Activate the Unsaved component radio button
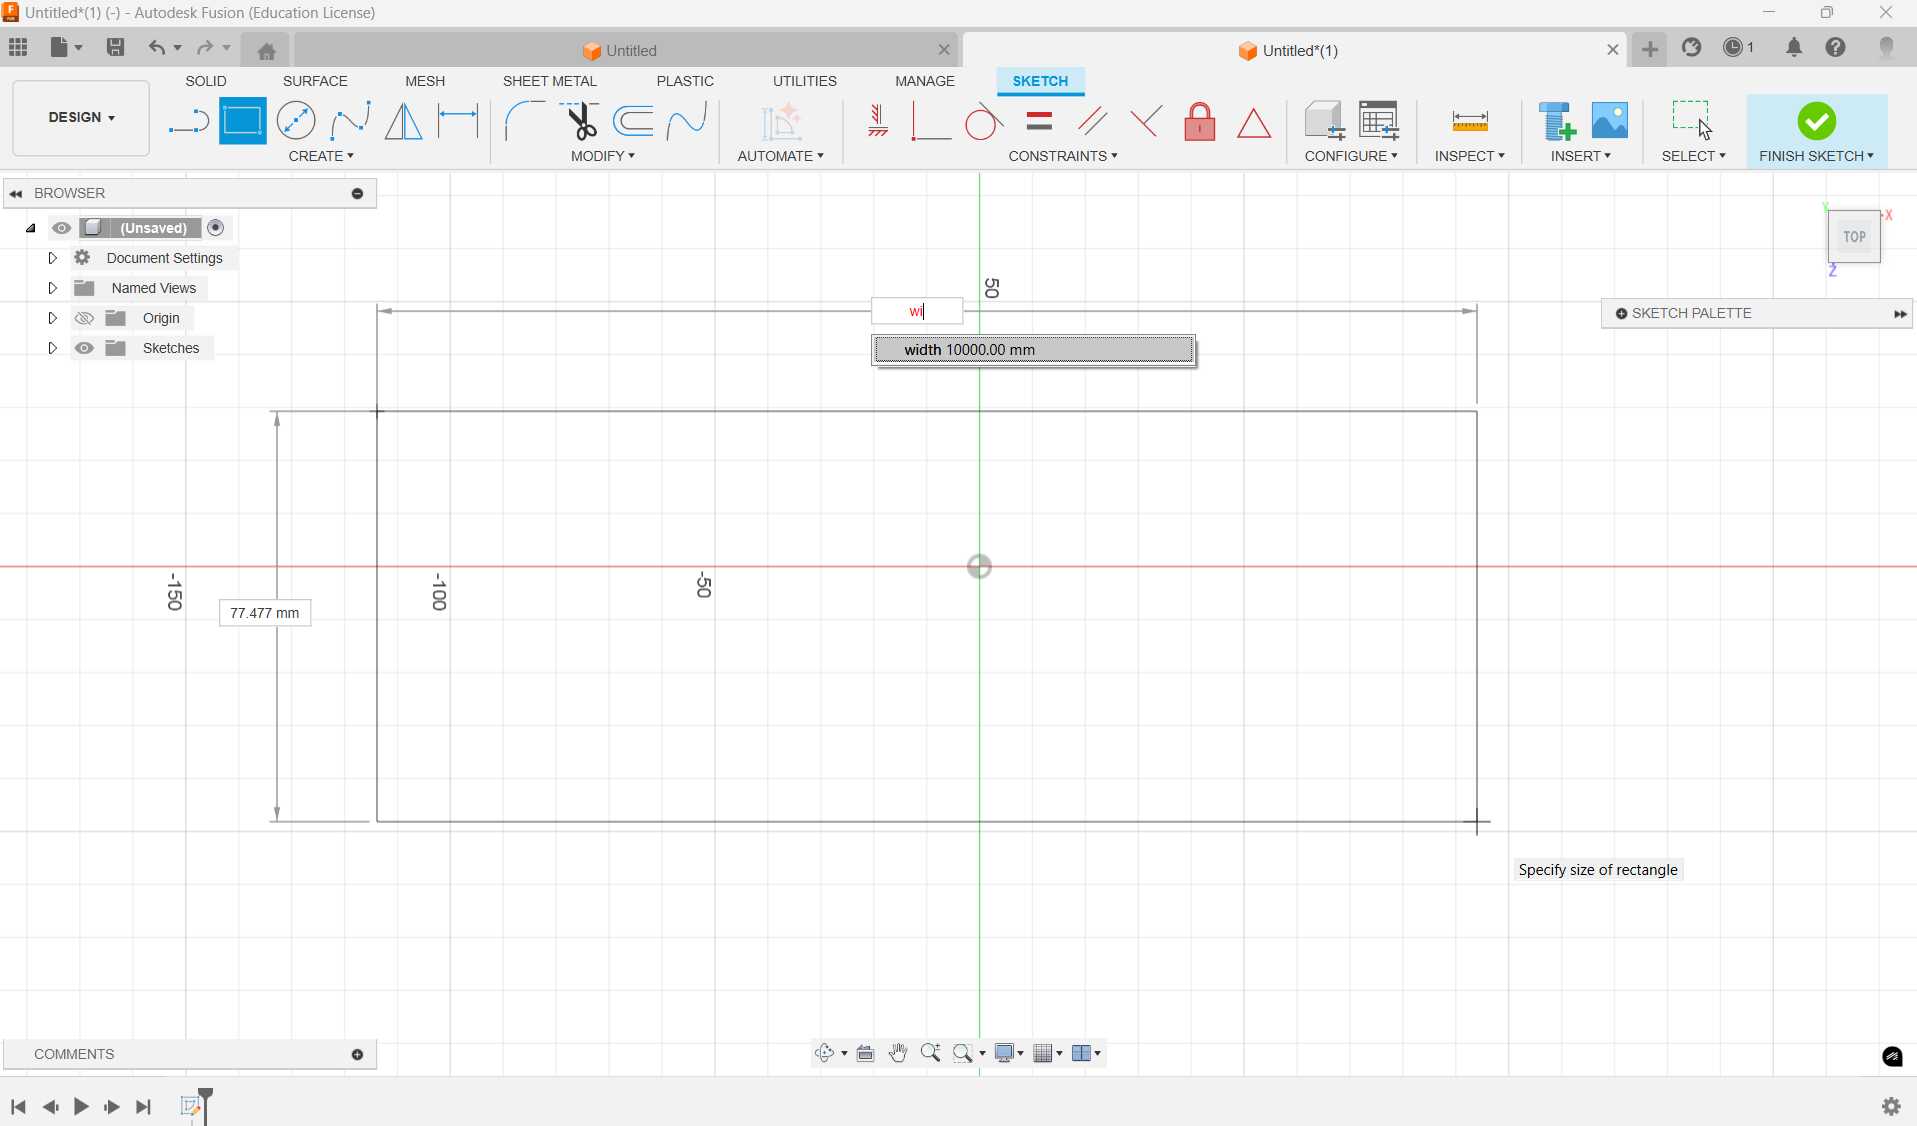Screen dimensions: 1917x1126 [216, 228]
